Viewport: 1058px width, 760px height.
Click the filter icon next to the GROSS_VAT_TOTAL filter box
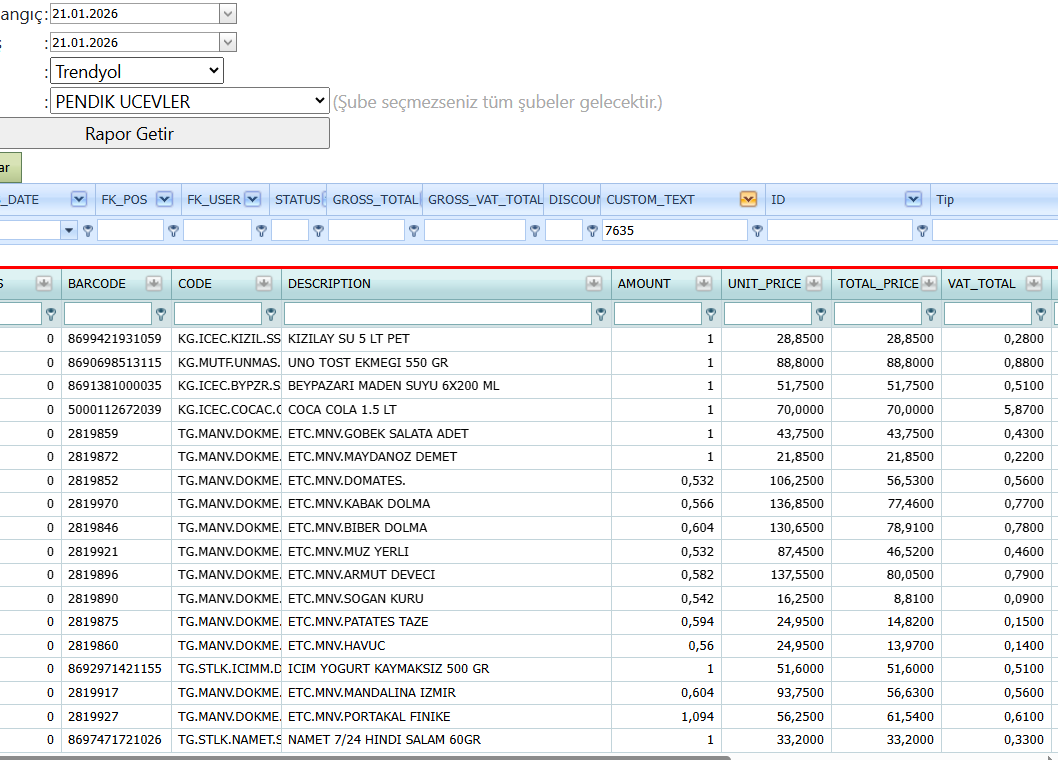click(x=534, y=231)
